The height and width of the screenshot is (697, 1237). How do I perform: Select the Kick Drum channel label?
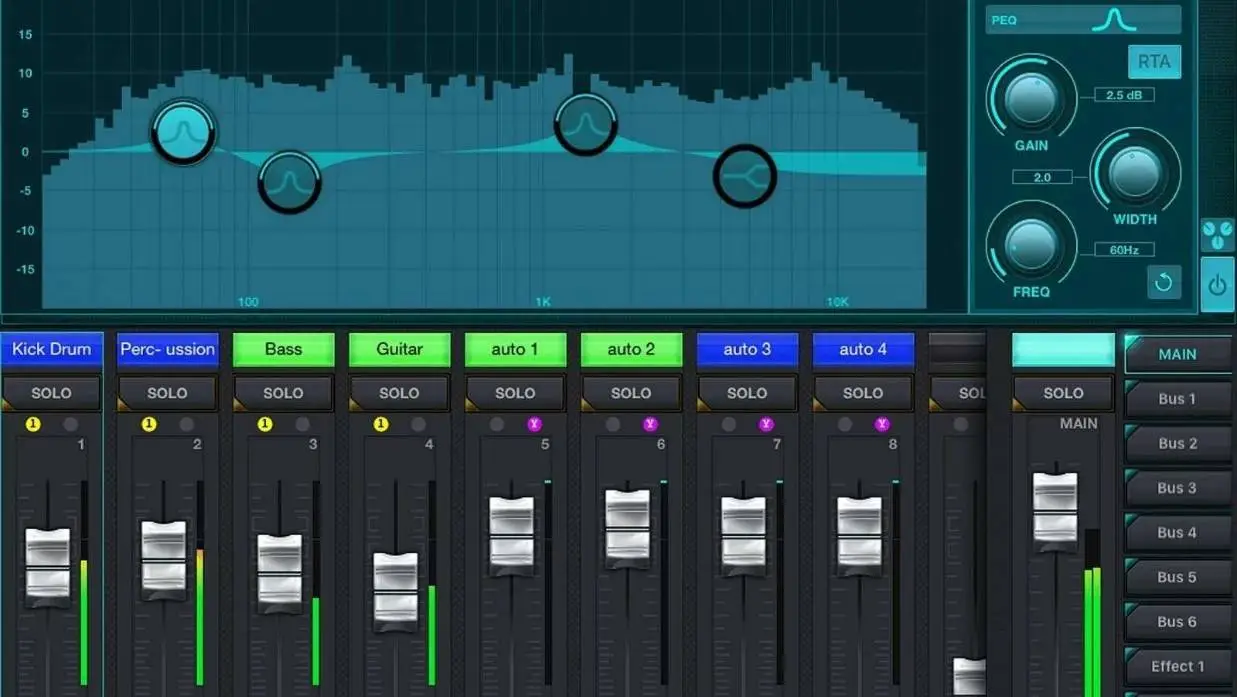click(51, 349)
